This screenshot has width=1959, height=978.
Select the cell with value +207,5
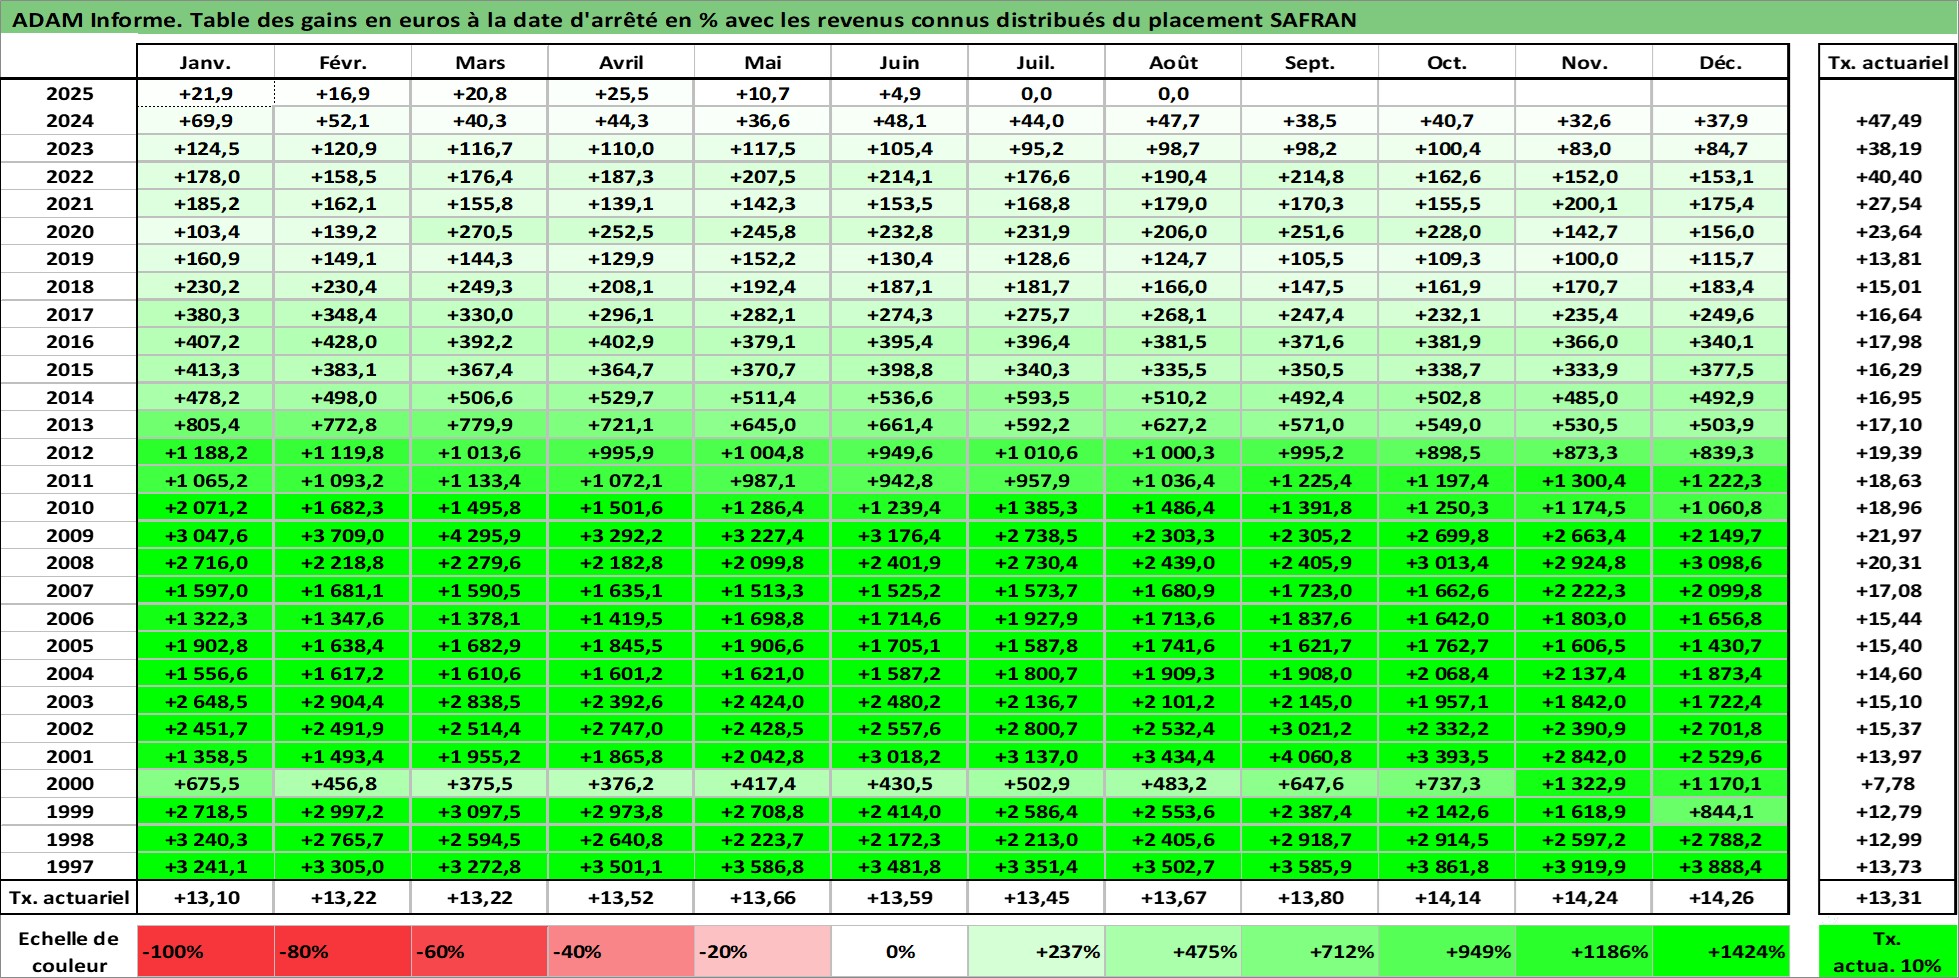[763, 177]
